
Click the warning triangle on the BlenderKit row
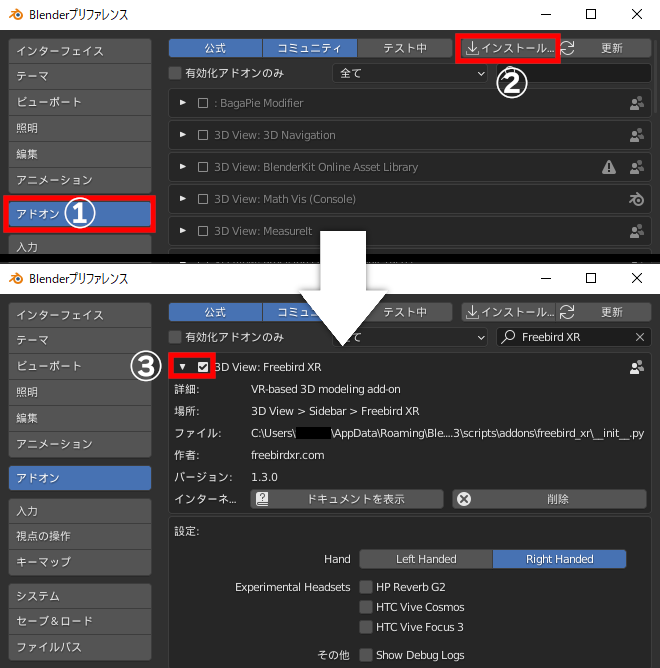coord(609,167)
